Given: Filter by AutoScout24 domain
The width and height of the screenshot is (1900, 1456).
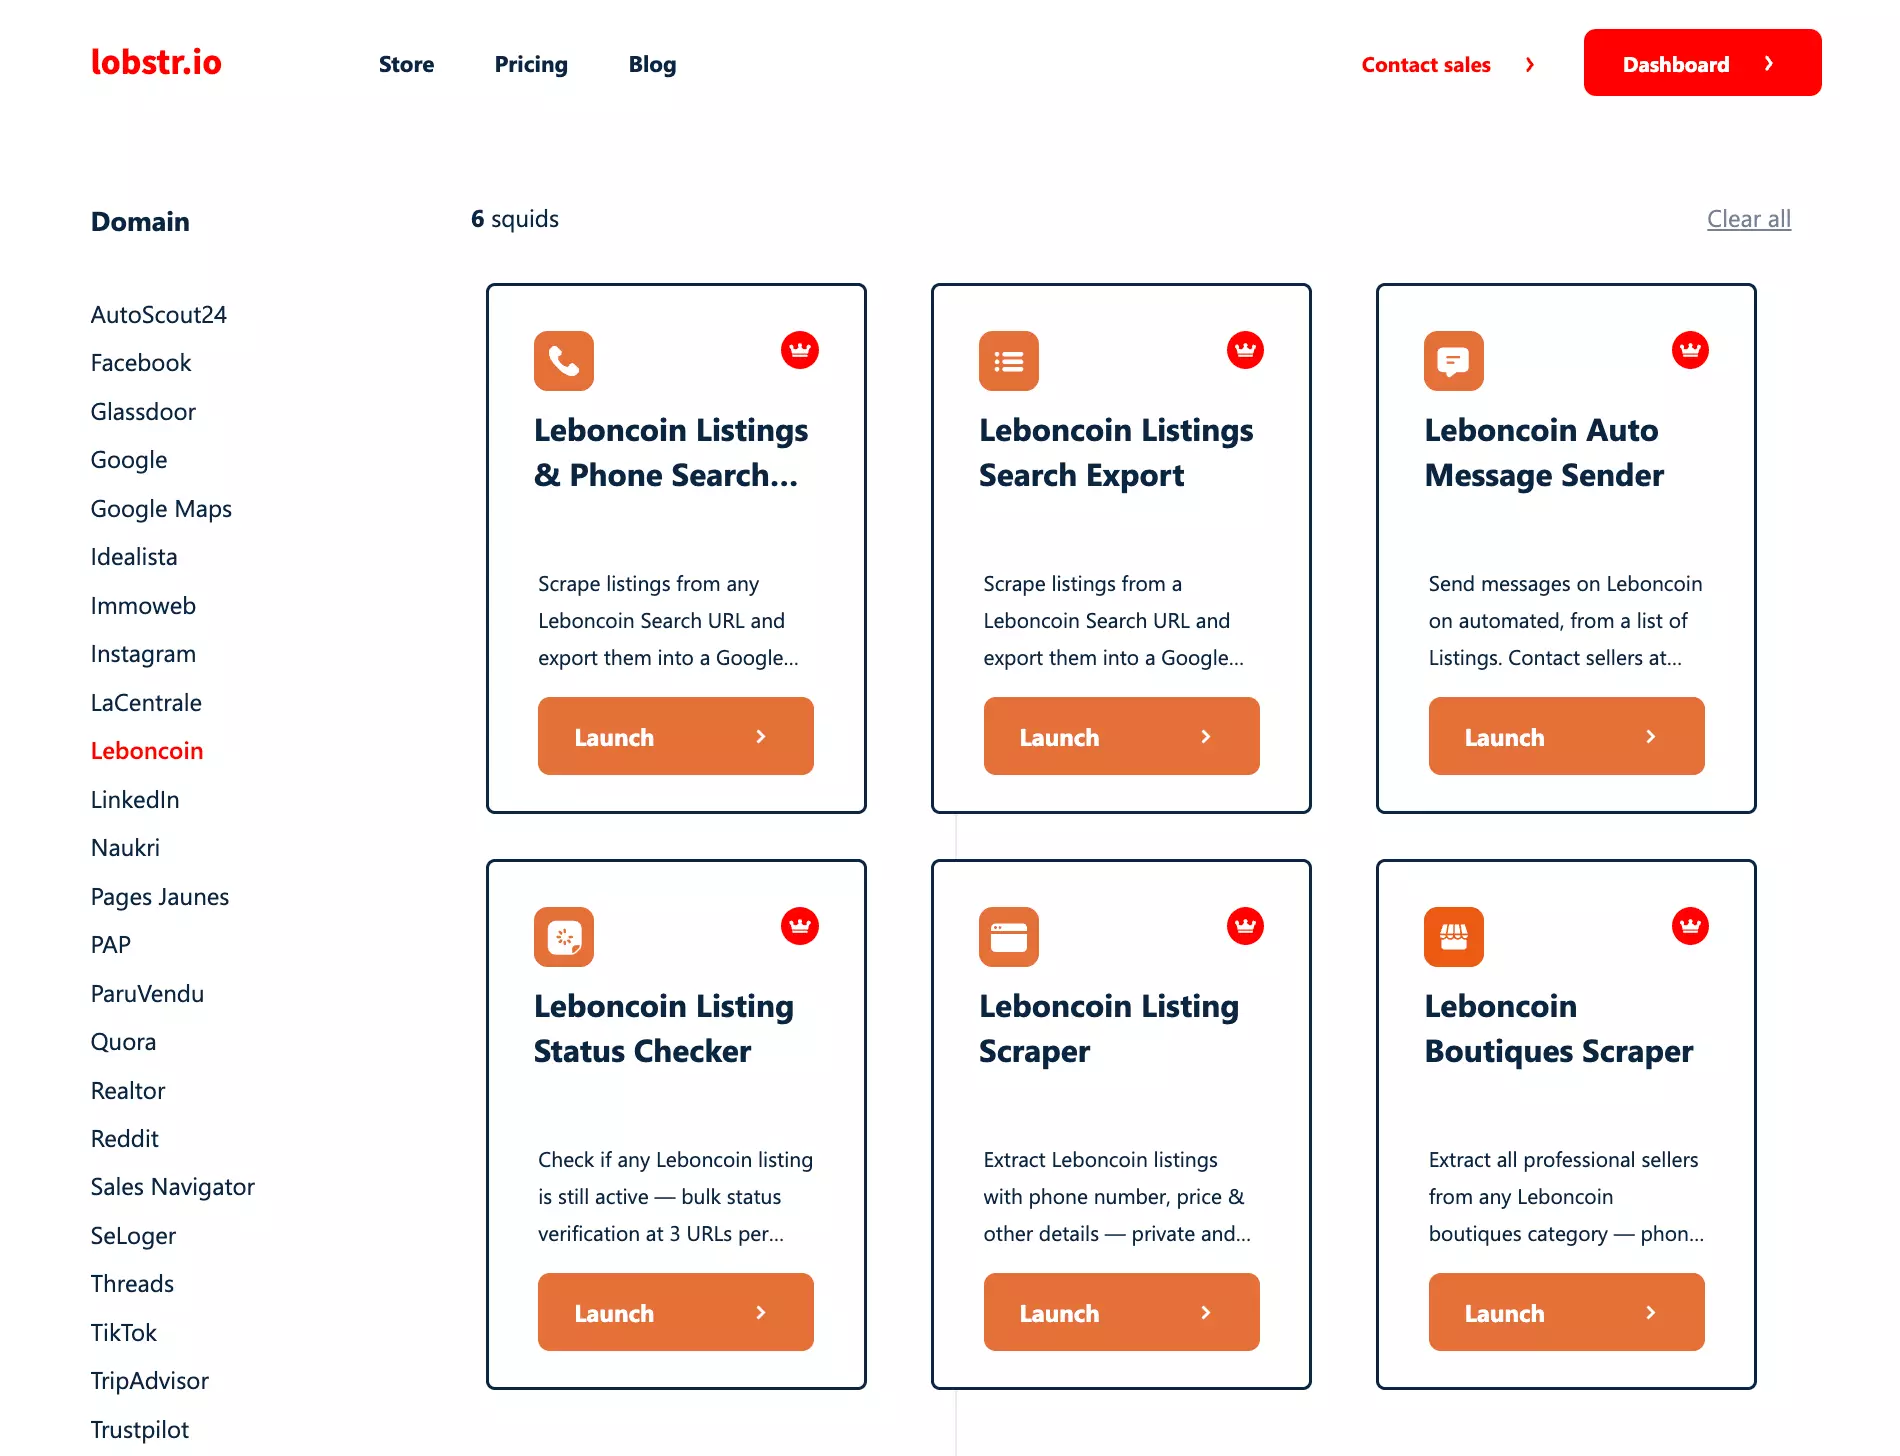Looking at the screenshot, I should click(x=159, y=315).
